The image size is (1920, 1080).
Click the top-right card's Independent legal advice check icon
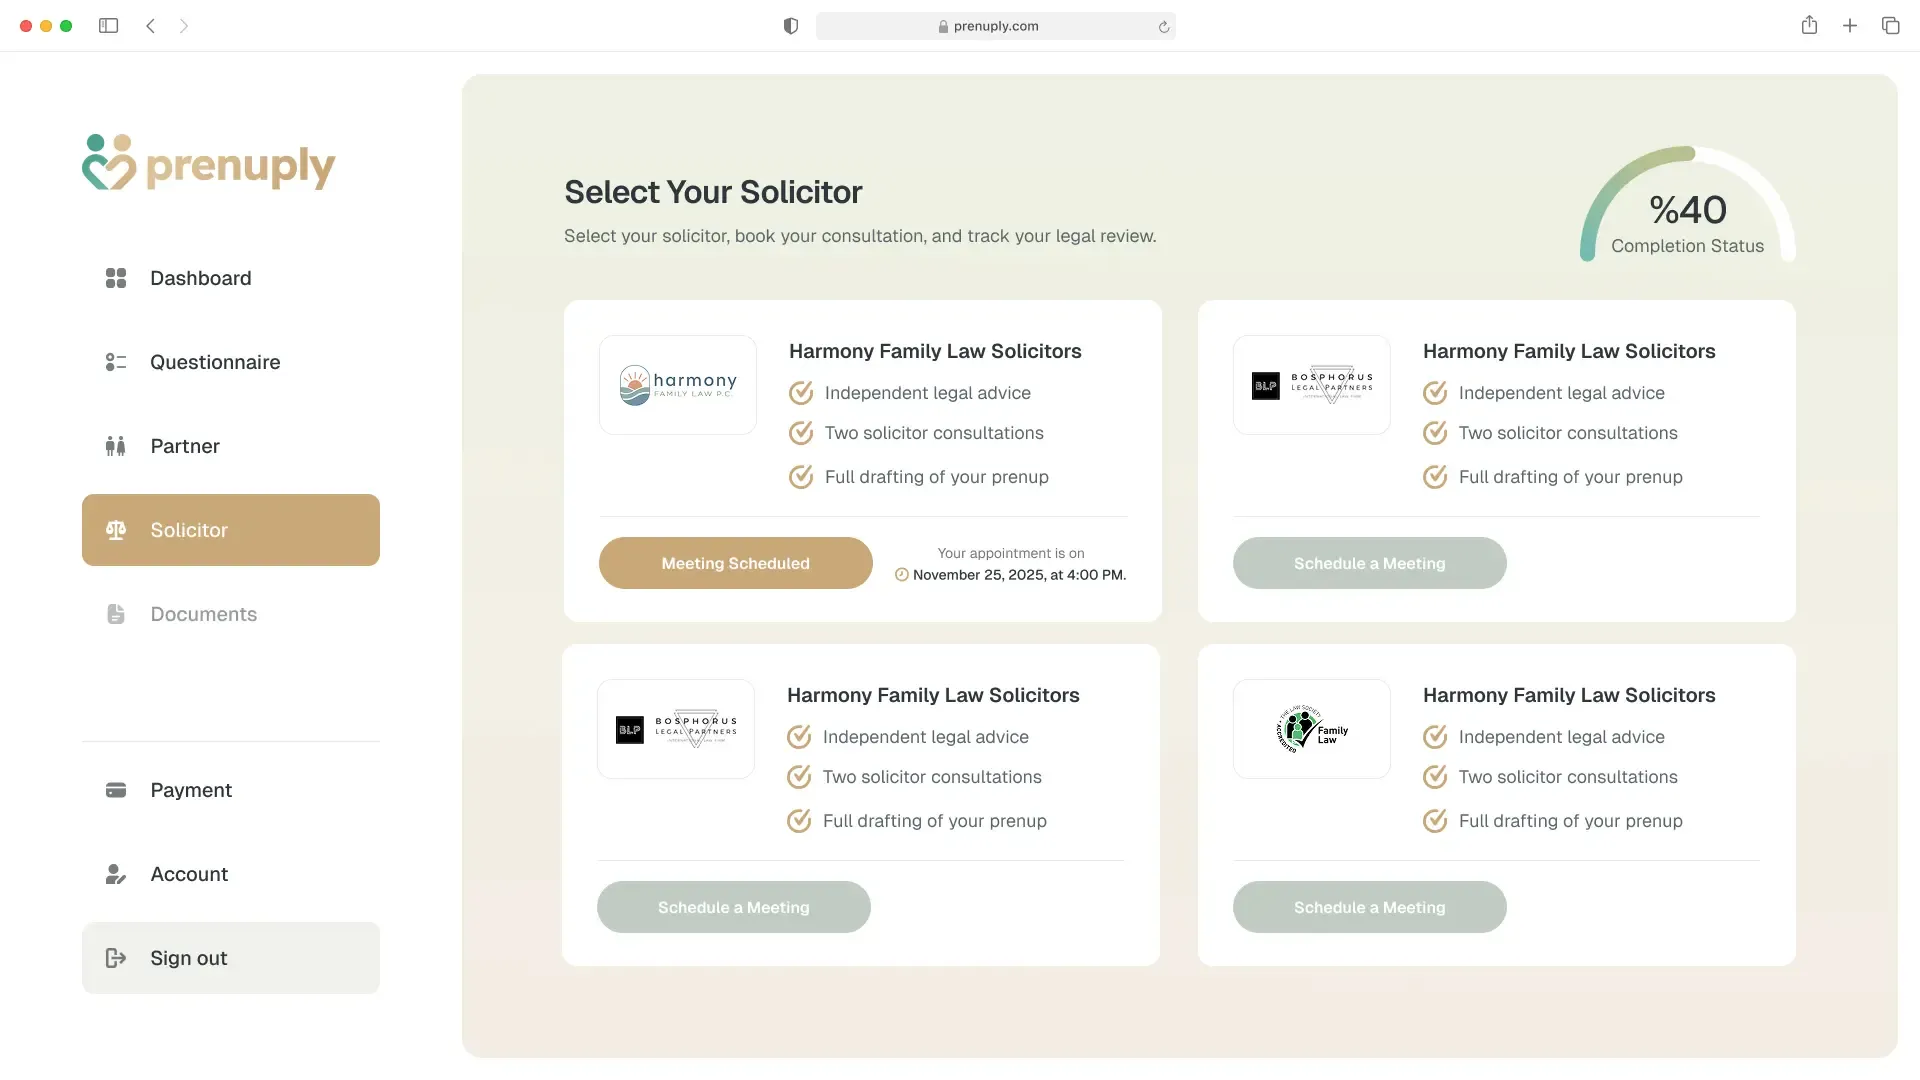(x=1435, y=392)
